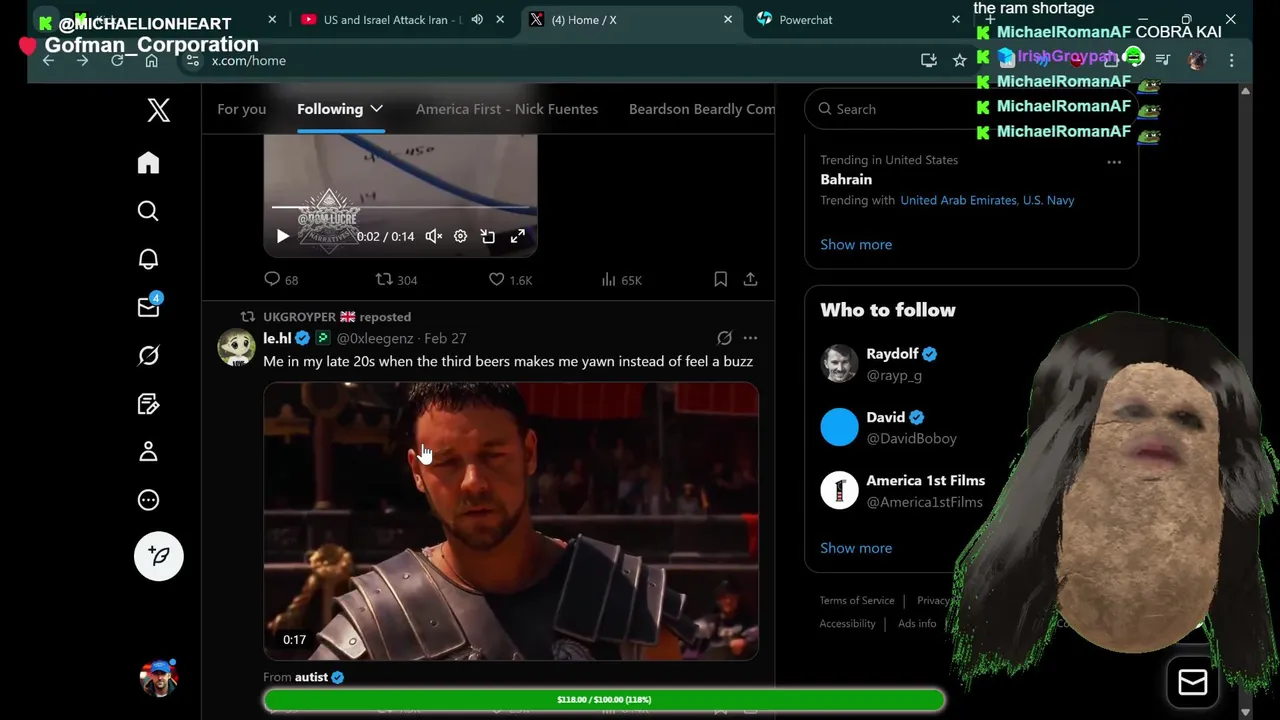Image resolution: width=1280 pixels, height=720 pixels.
Task: Open the UKGROYPER reposted link
Action: (337, 317)
